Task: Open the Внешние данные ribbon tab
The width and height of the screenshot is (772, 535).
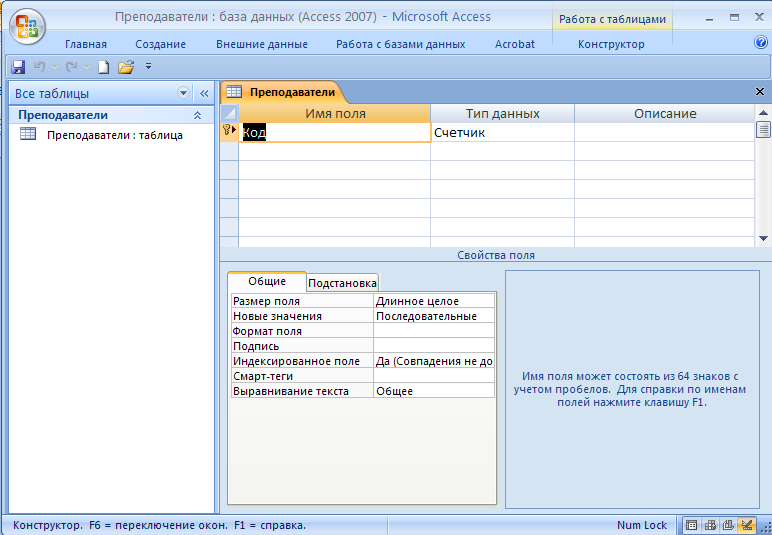Action: 262,44
